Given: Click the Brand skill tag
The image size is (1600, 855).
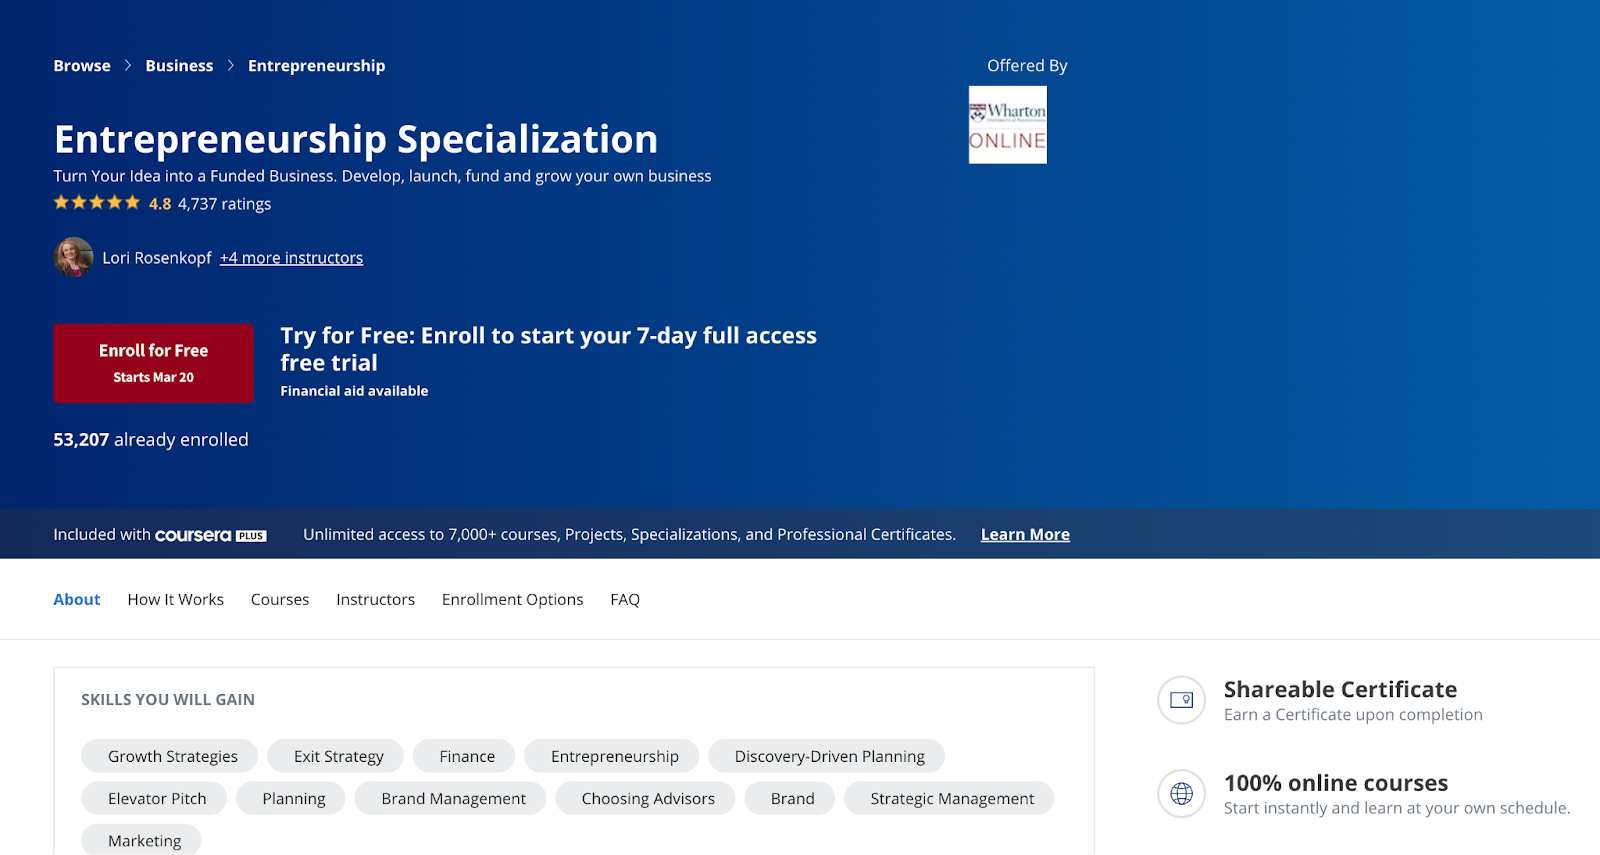Looking at the screenshot, I should (790, 798).
